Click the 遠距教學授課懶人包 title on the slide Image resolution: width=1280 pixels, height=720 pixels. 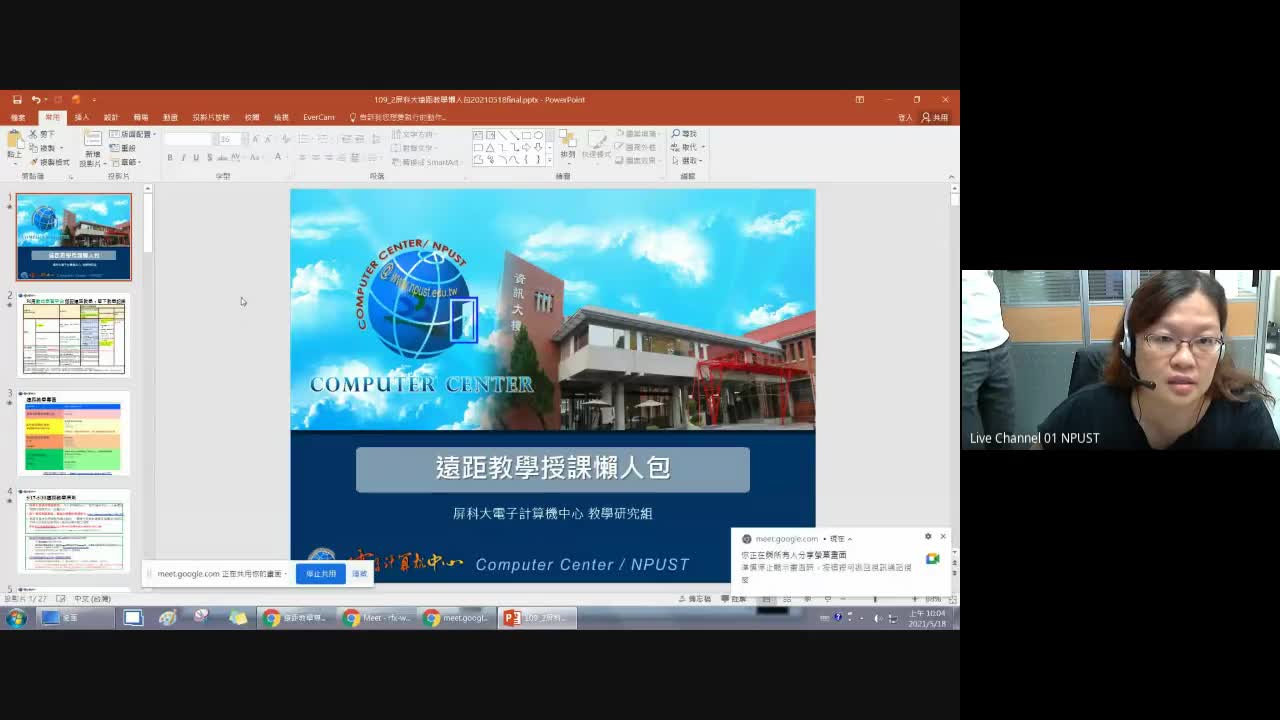point(553,468)
